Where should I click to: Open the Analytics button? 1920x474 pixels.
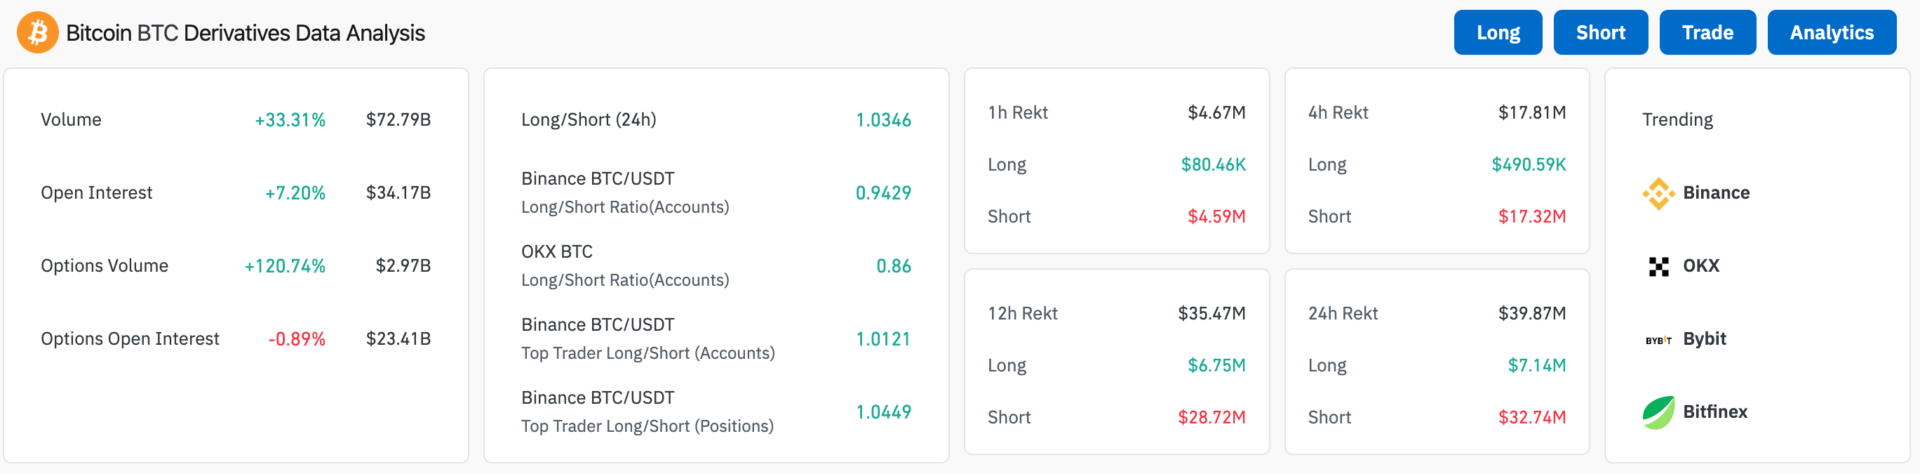pyautogui.click(x=1831, y=33)
